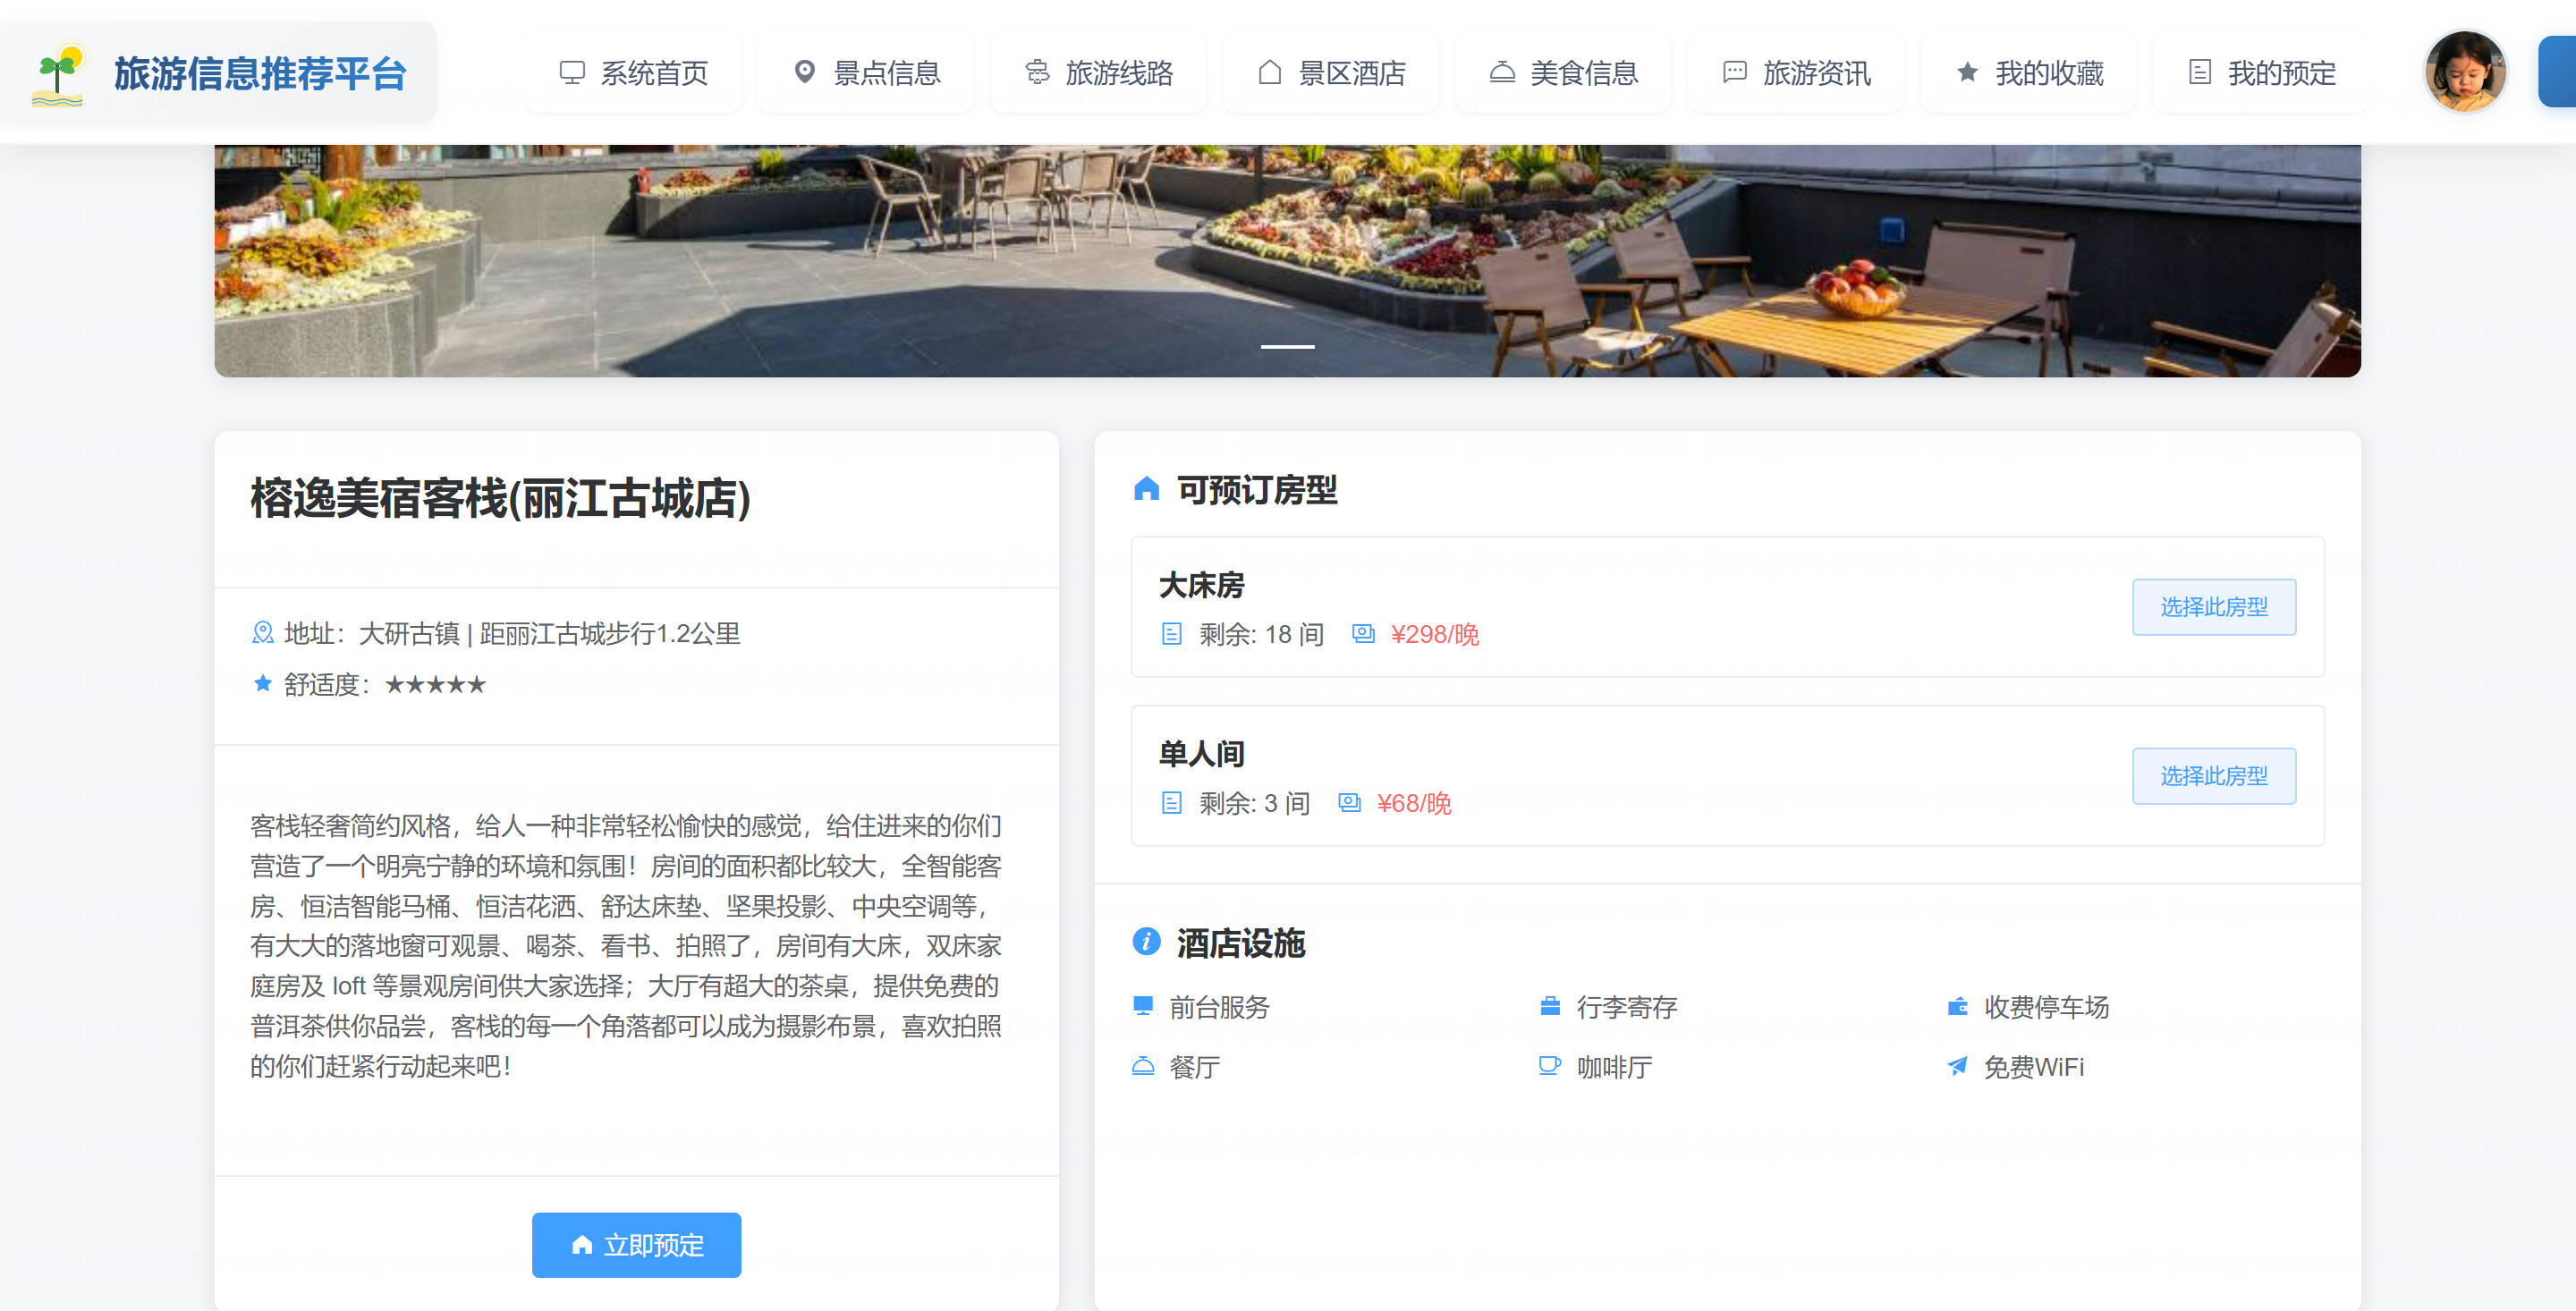Screen dimensions: 2576x1311
Task: Click the 咖啡厅 facility label
Action: (x=1614, y=1067)
